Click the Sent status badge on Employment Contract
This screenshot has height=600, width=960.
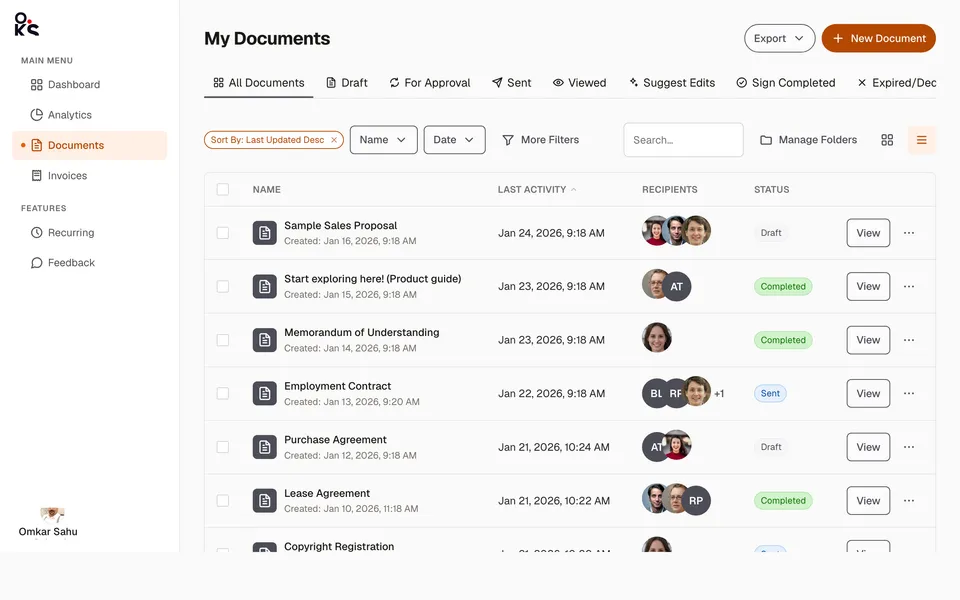pyautogui.click(x=770, y=393)
